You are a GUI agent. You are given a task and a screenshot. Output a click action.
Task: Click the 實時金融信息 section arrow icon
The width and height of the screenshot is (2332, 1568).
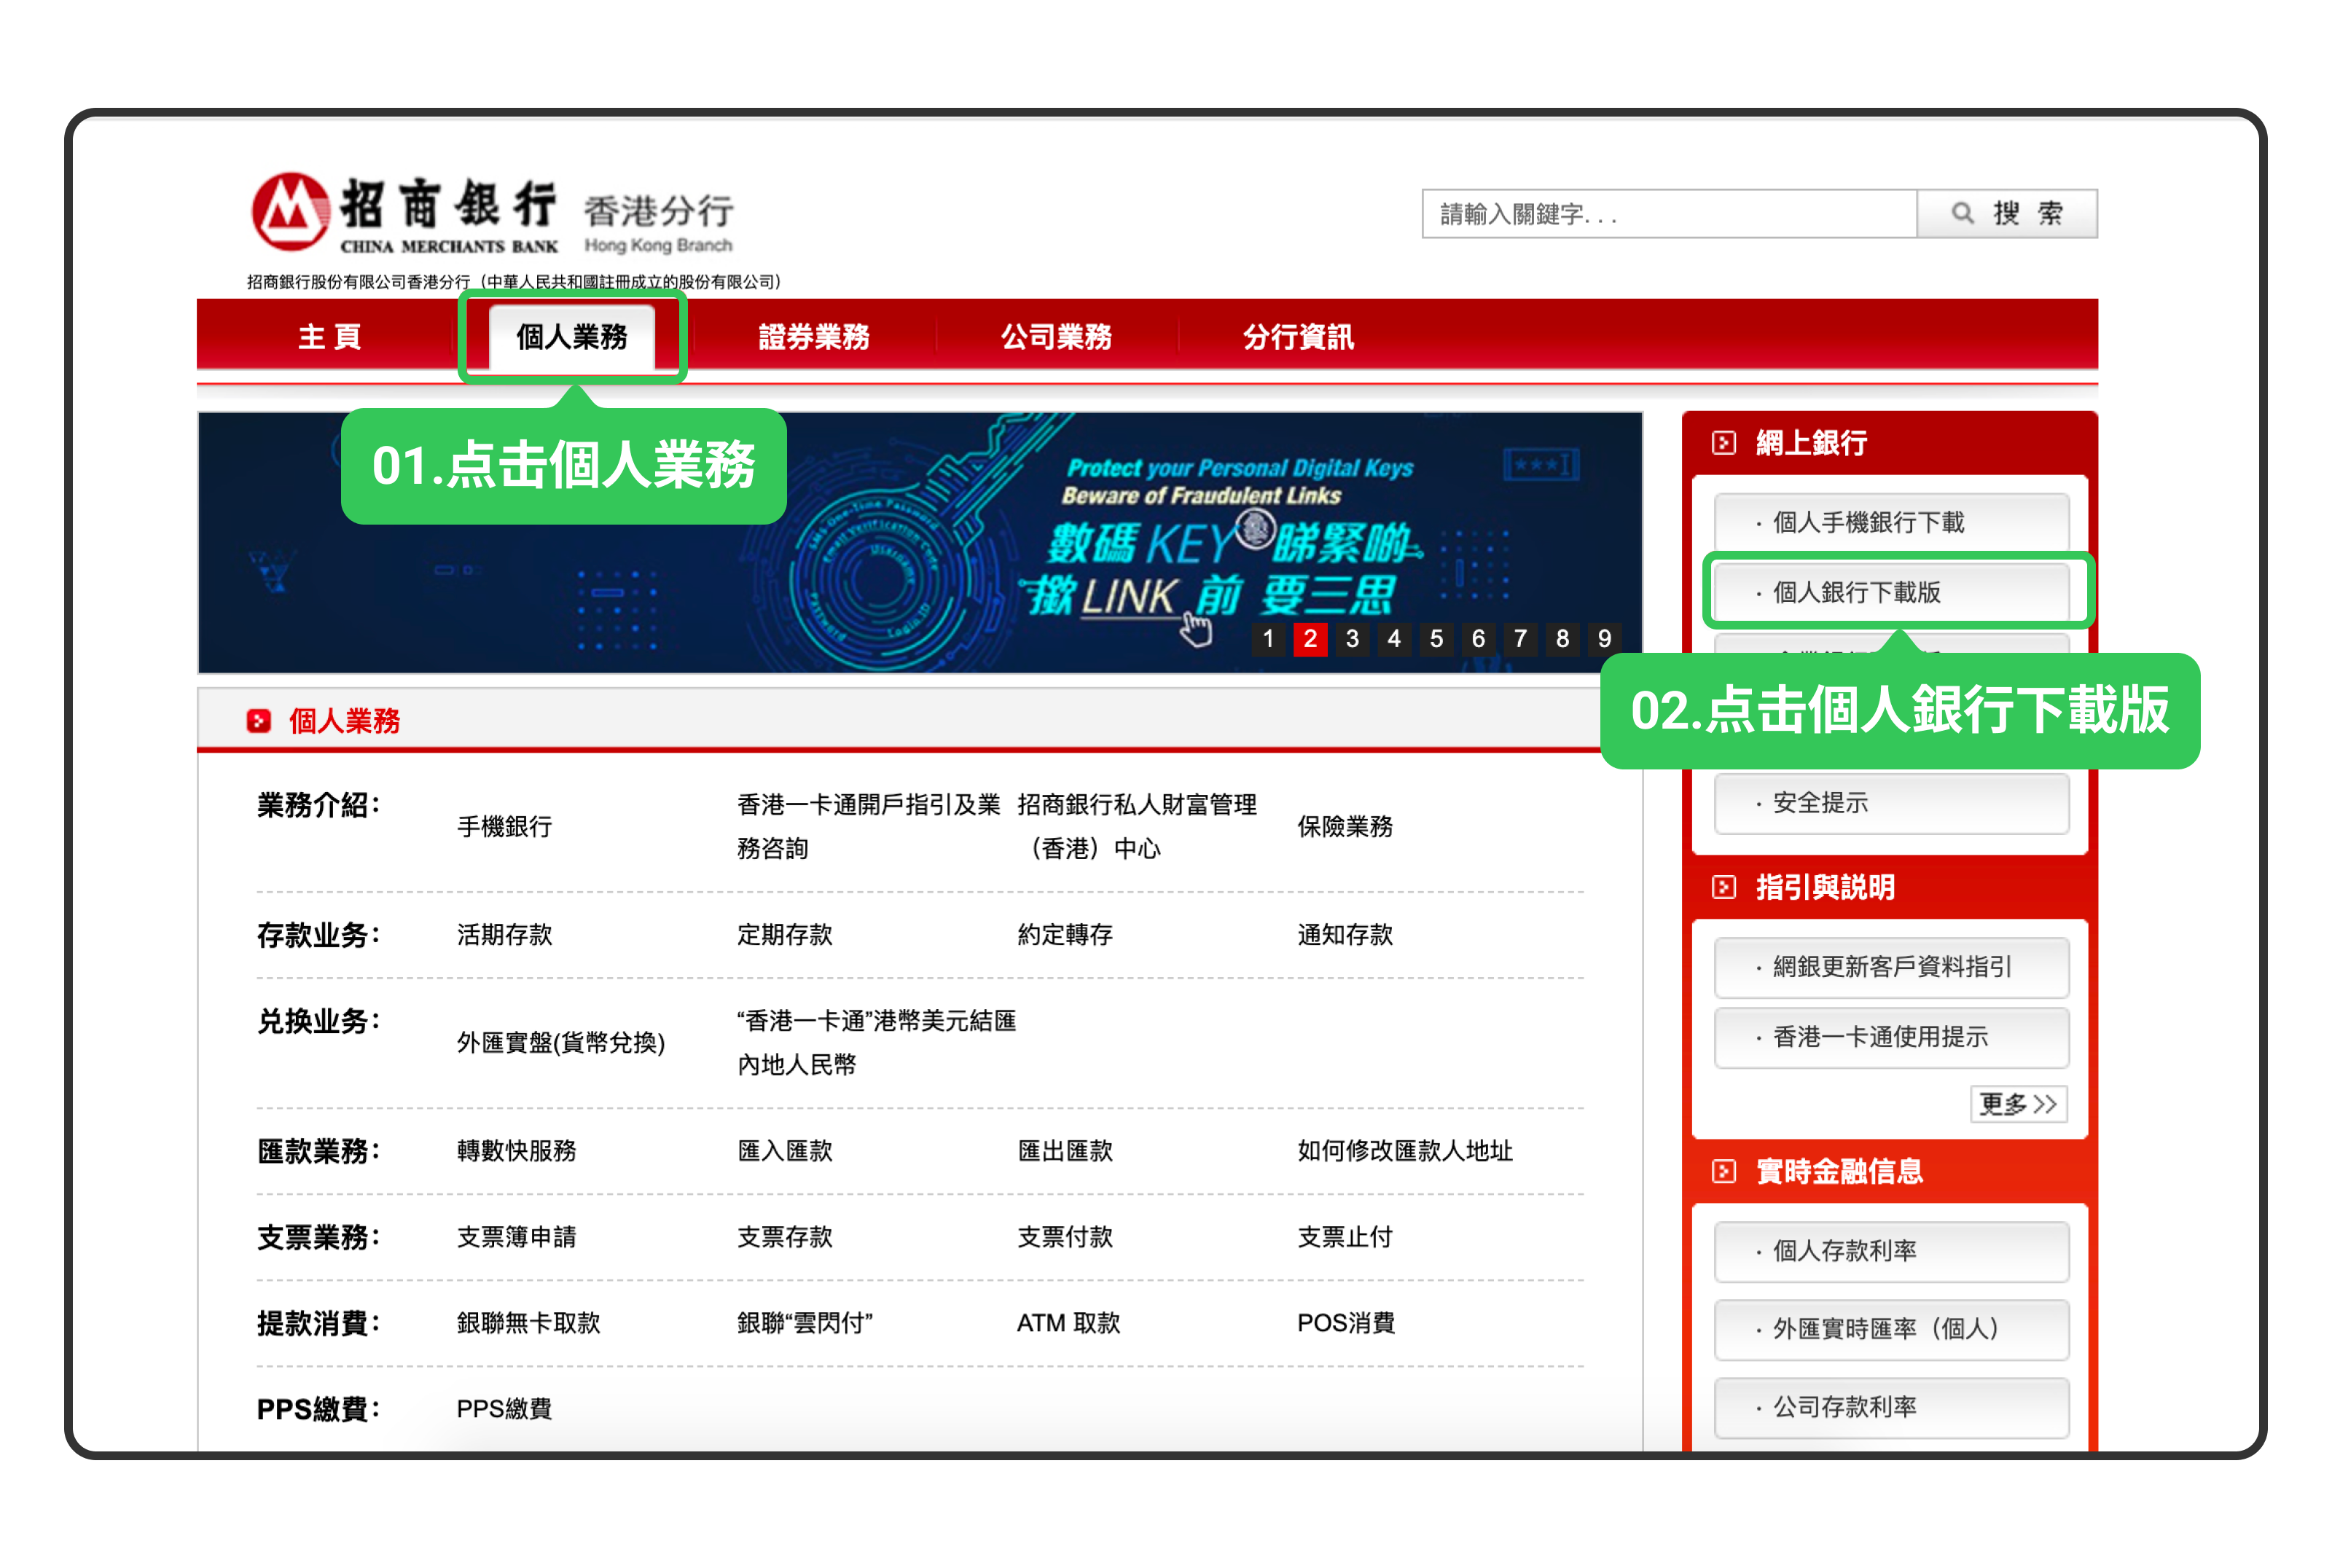tap(1723, 1171)
